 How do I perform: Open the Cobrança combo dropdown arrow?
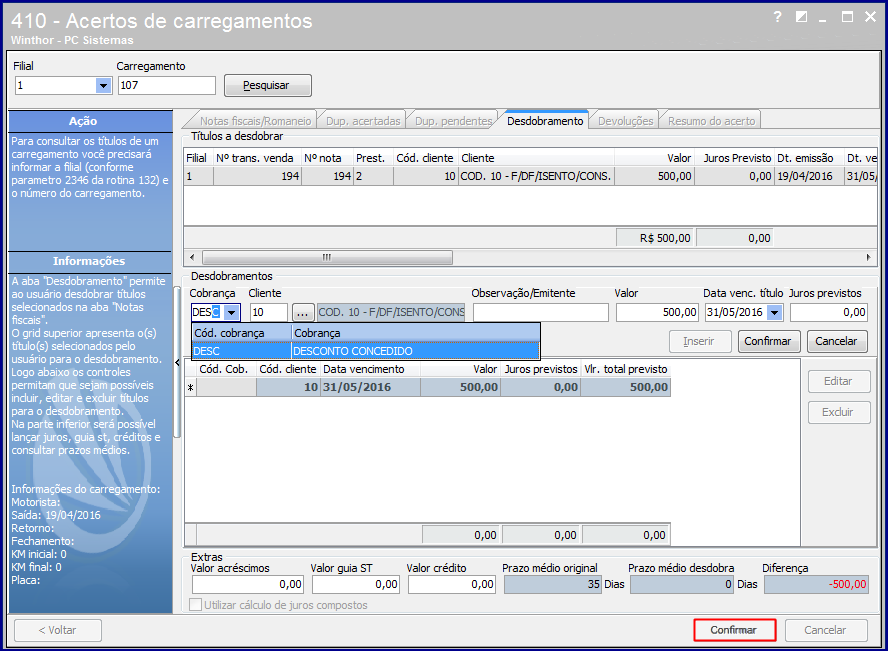point(231,312)
